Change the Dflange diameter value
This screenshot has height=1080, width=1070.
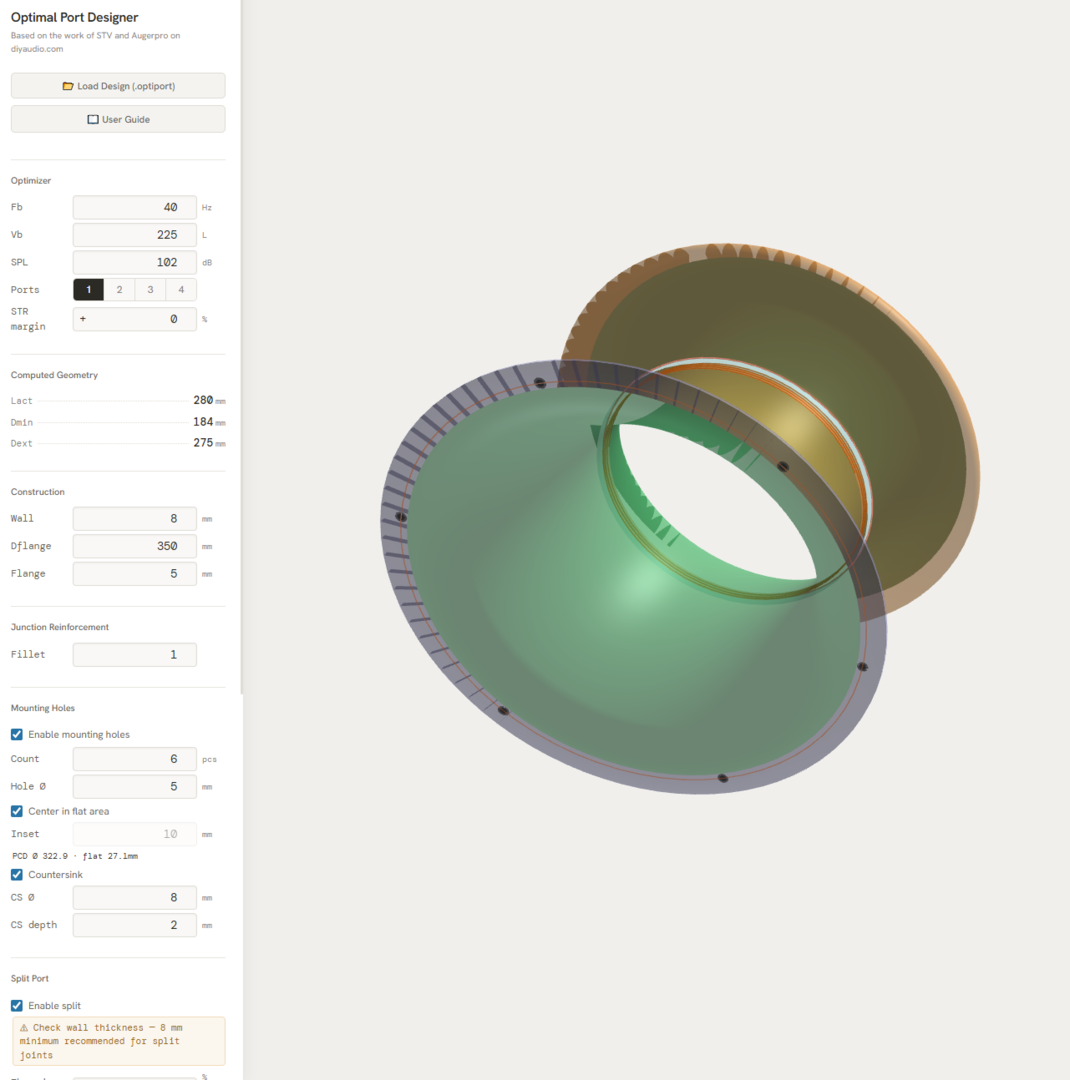point(134,546)
